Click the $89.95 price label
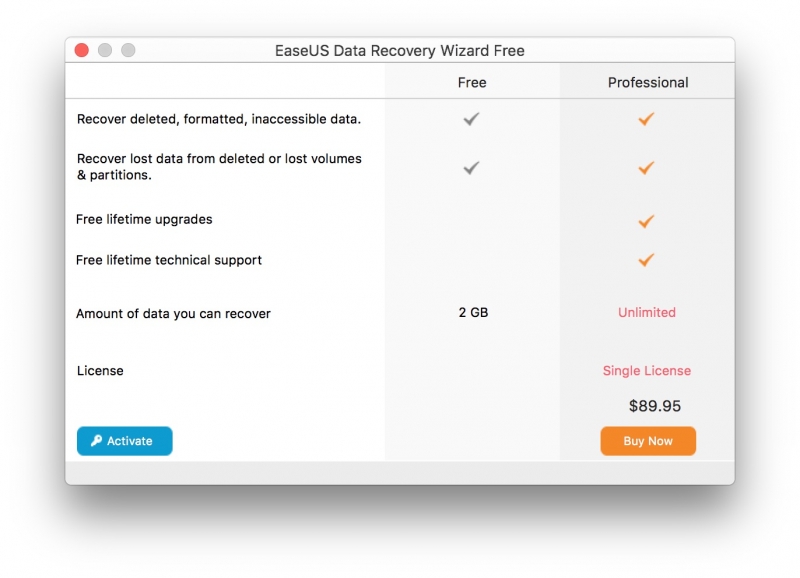 [655, 406]
